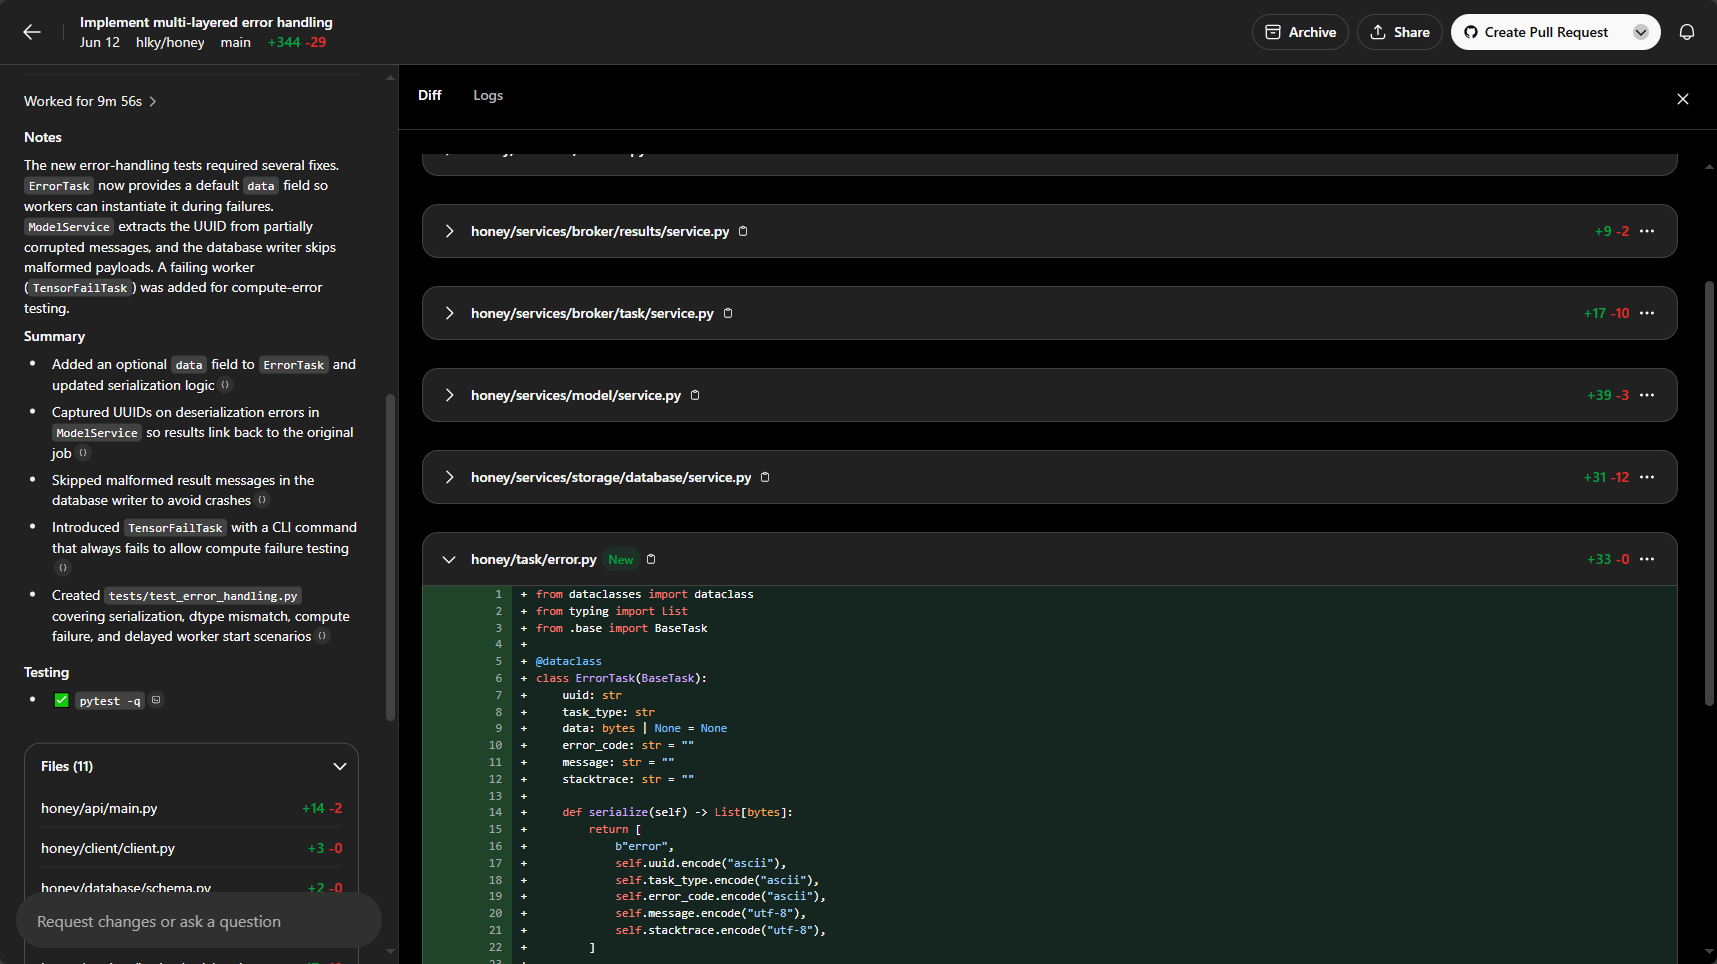Click the '+33 -0' count for error.py

pos(1608,559)
